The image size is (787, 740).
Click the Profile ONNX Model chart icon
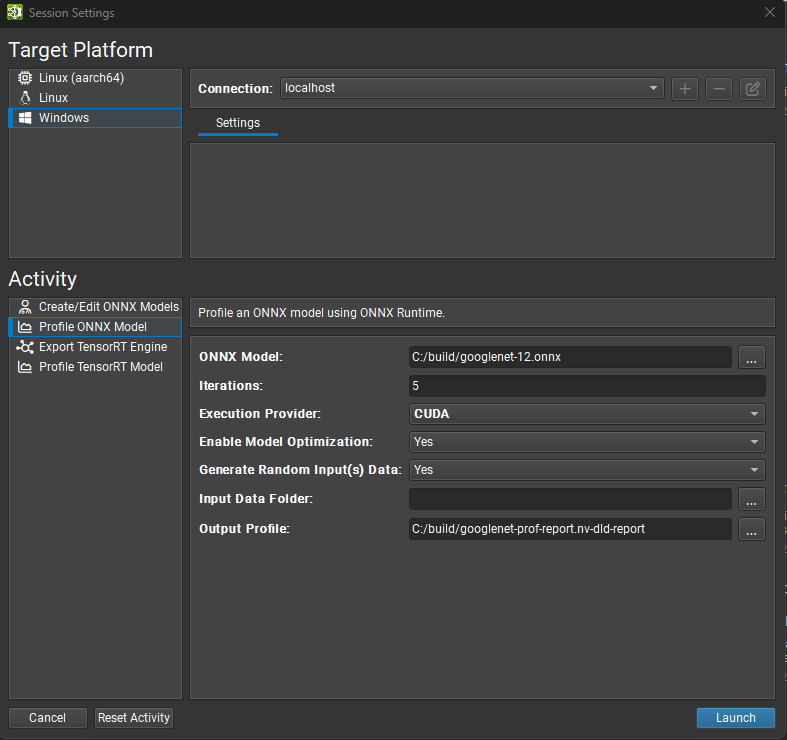[25, 327]
